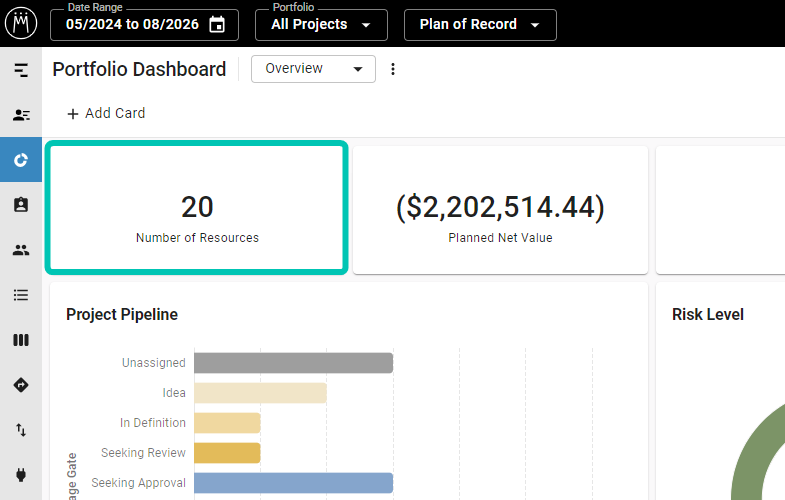Click the Seeking Review axis label
Viewport: 785px width, 500px height.
click(143, 452)
